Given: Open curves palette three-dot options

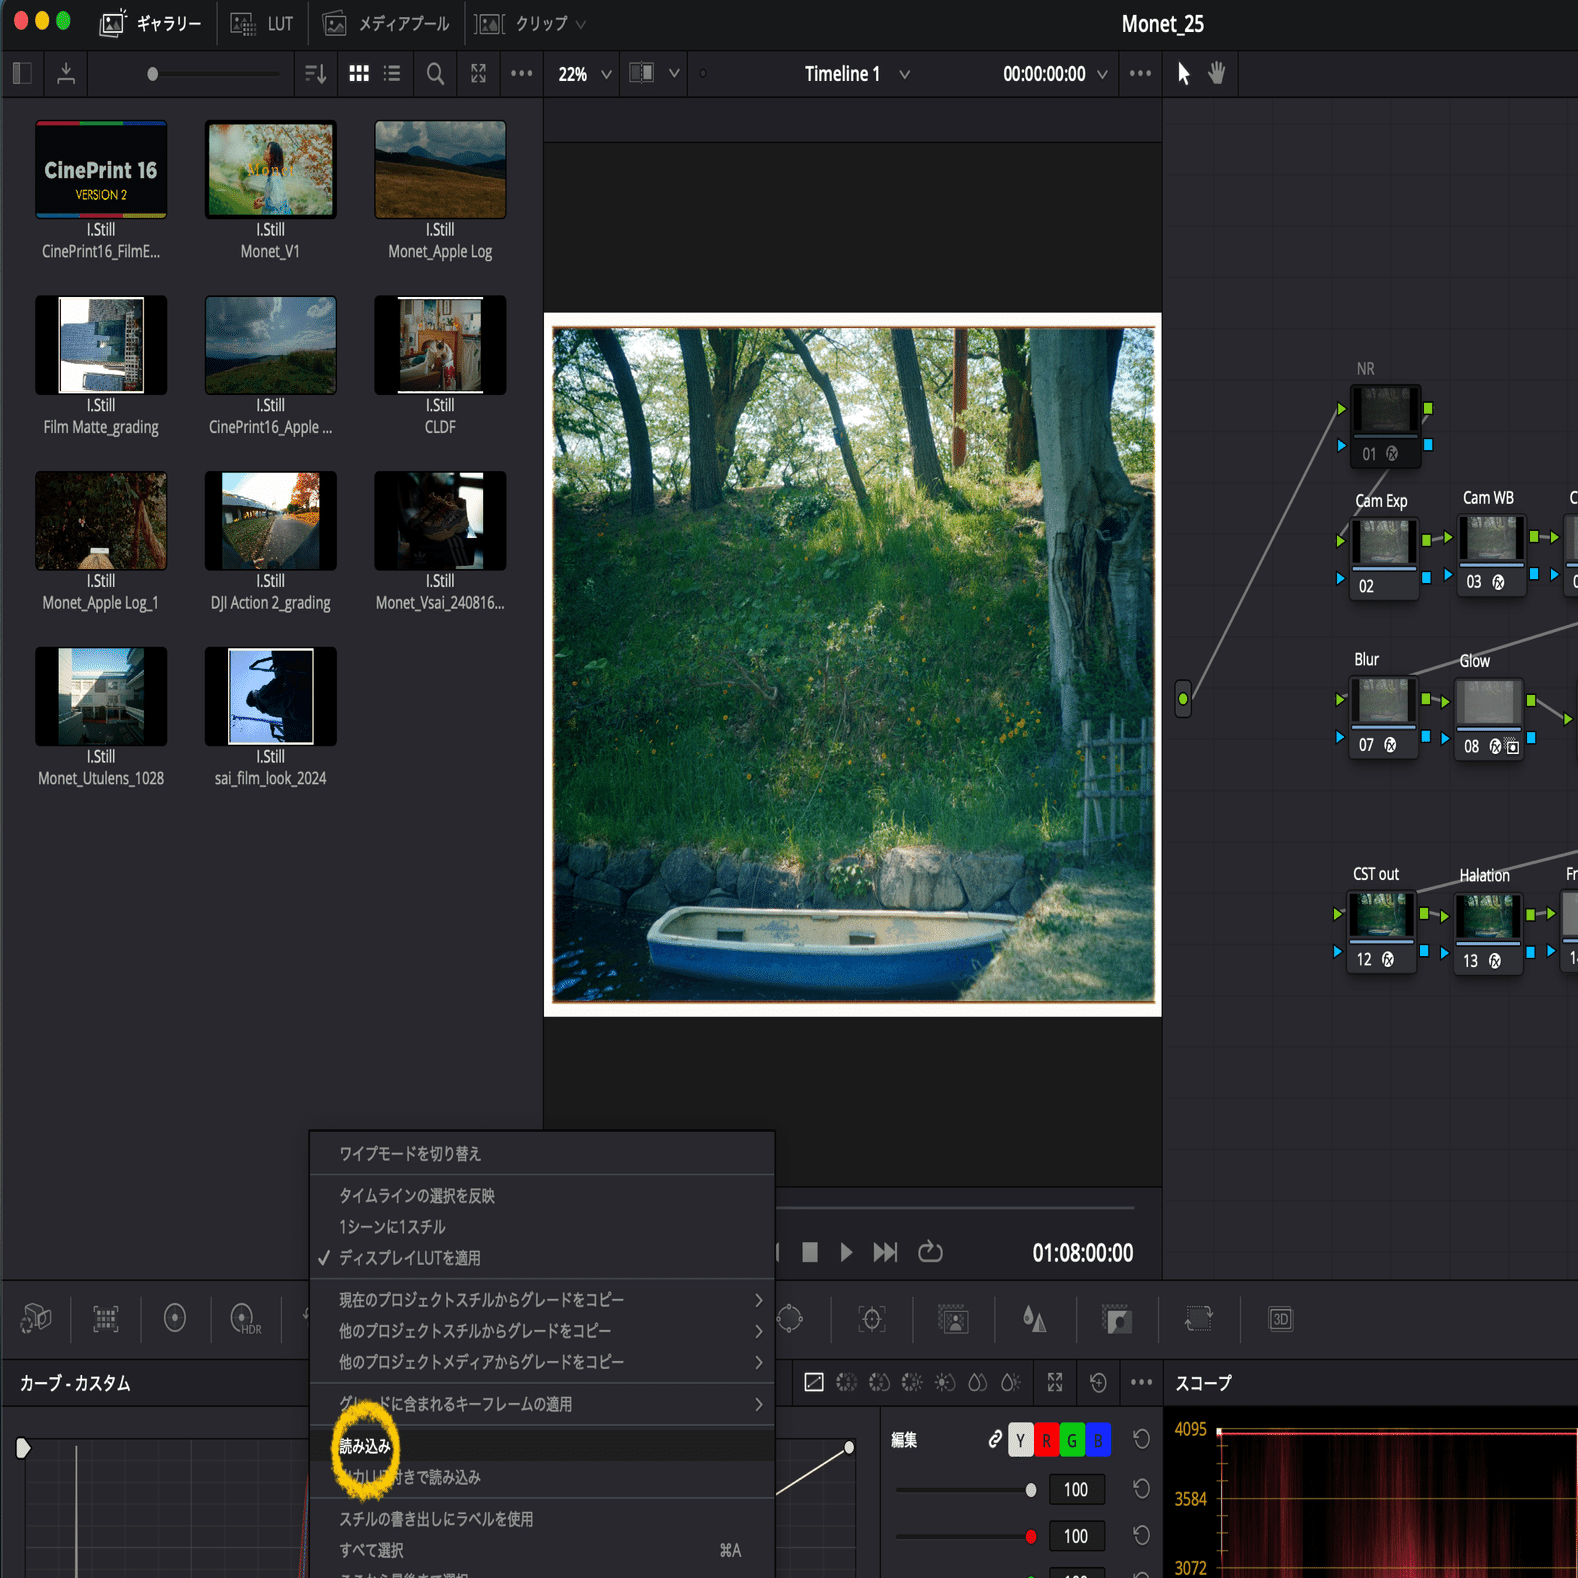Looking at the screenshot, I should click(x=1141, y=1382).
